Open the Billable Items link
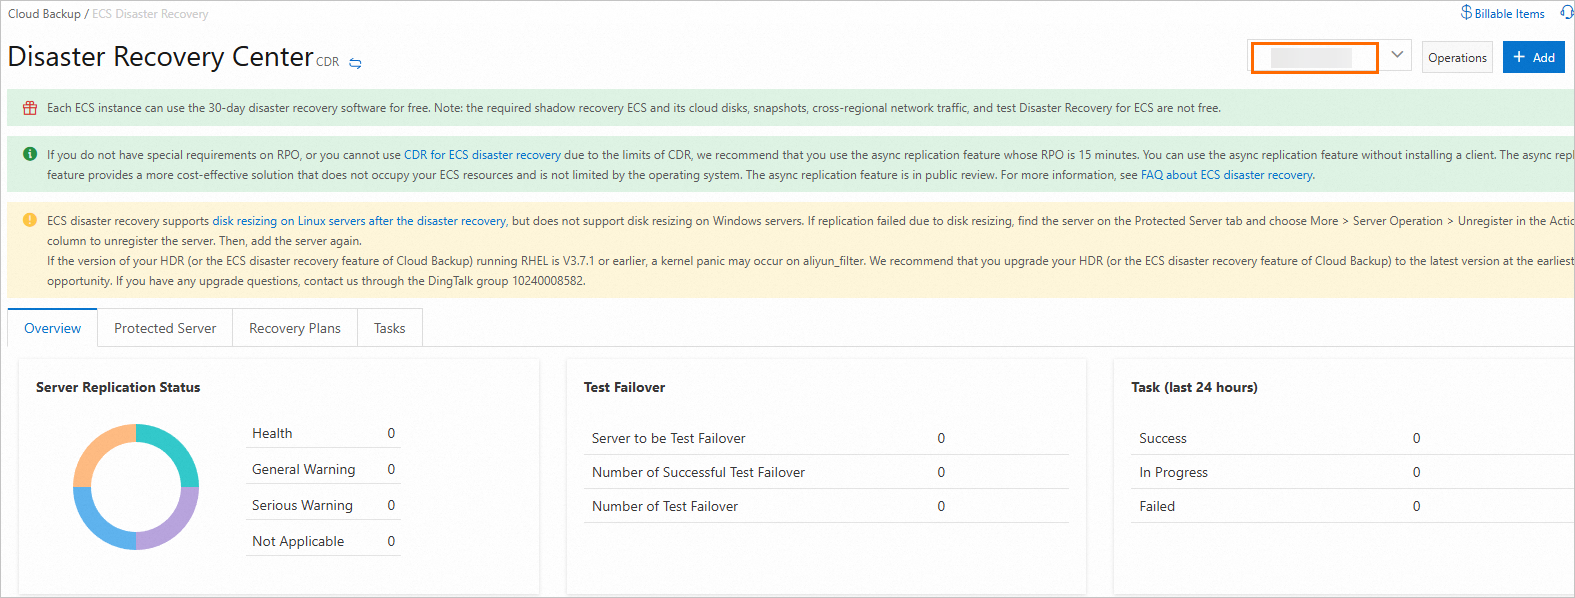Image resolution: width=1575 pixels, height=598 pixels. [1509, 14]
